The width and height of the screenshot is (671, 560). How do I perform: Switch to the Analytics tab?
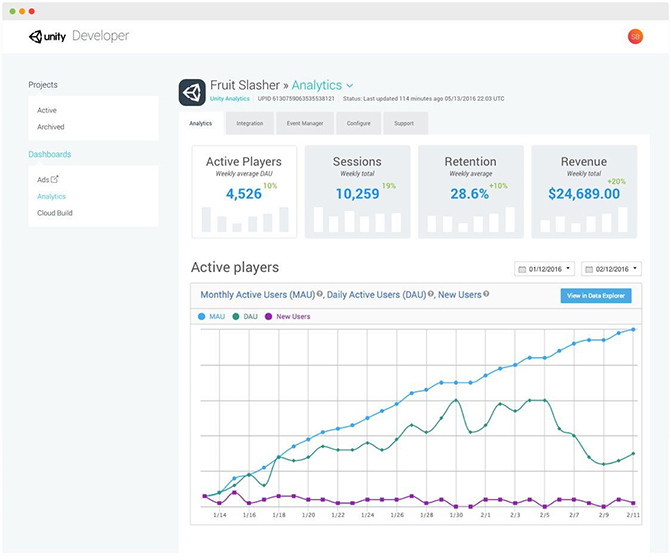pos(201,123)
